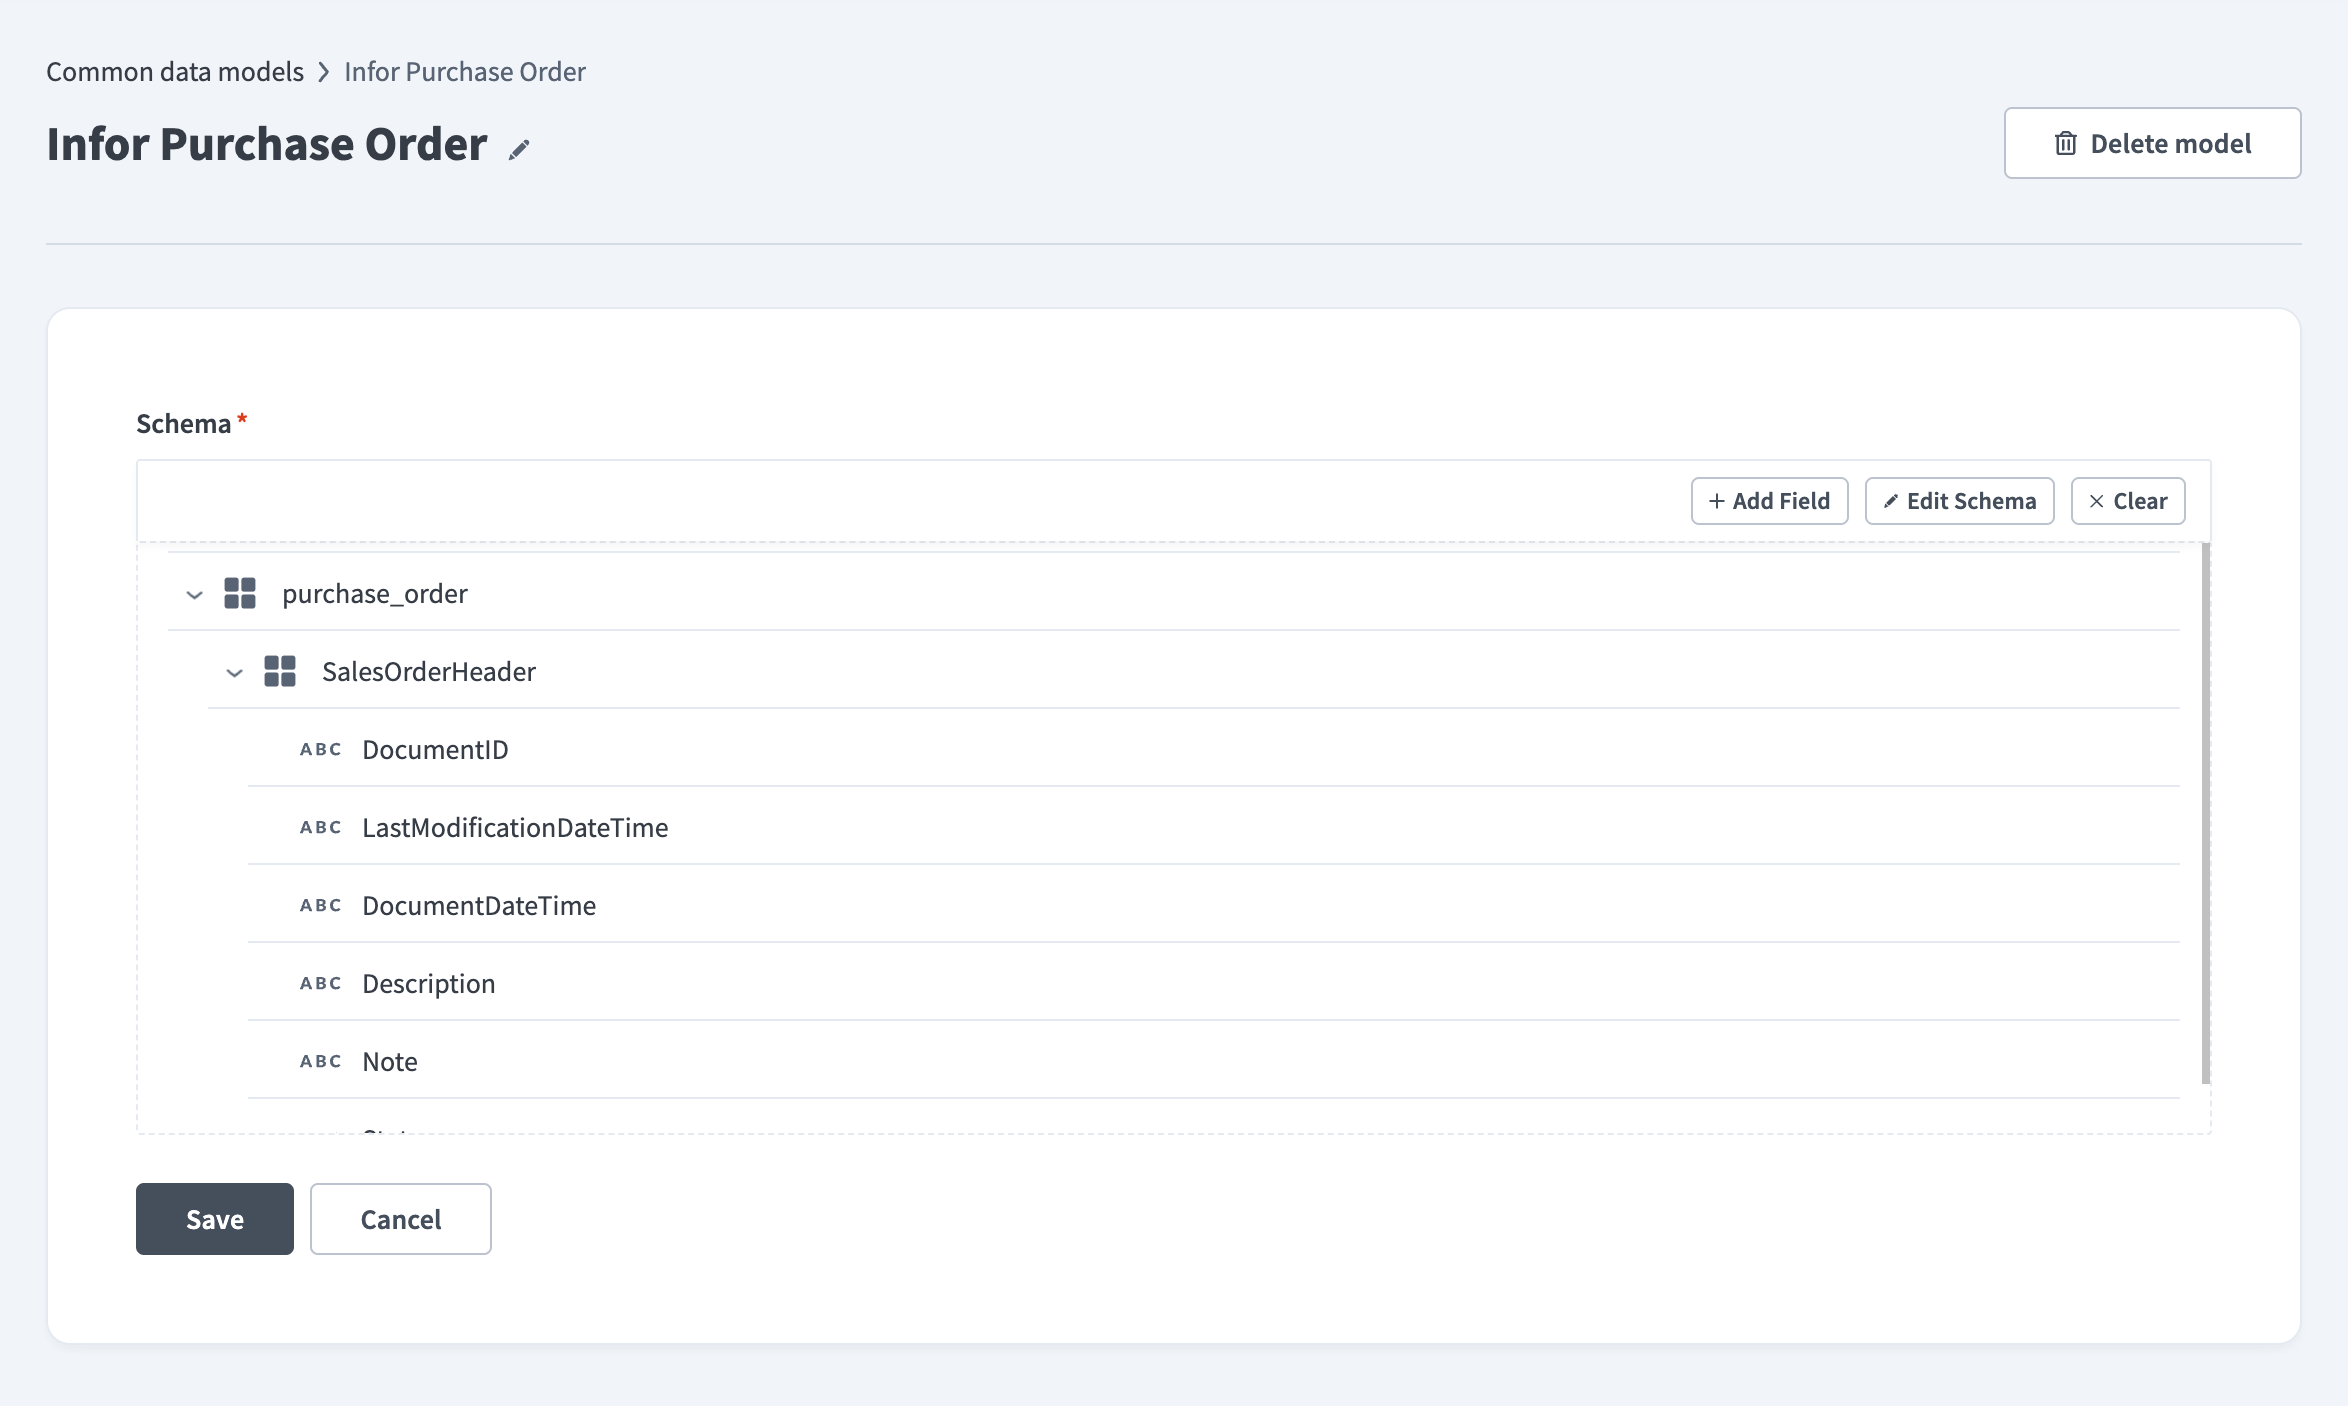Select the purchase_order row
This screenshot has height=1406, width=2348.
[1174, 593]
